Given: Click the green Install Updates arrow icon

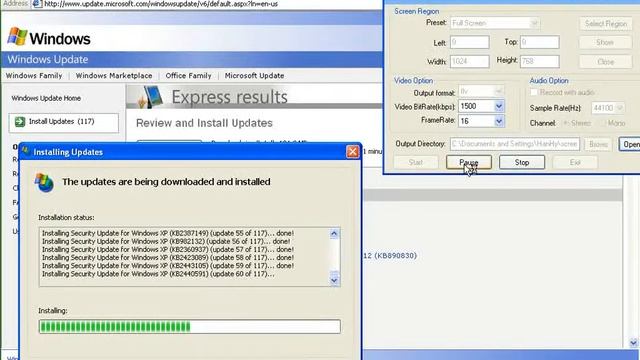Looking at the screenshot, I should 20,122.
